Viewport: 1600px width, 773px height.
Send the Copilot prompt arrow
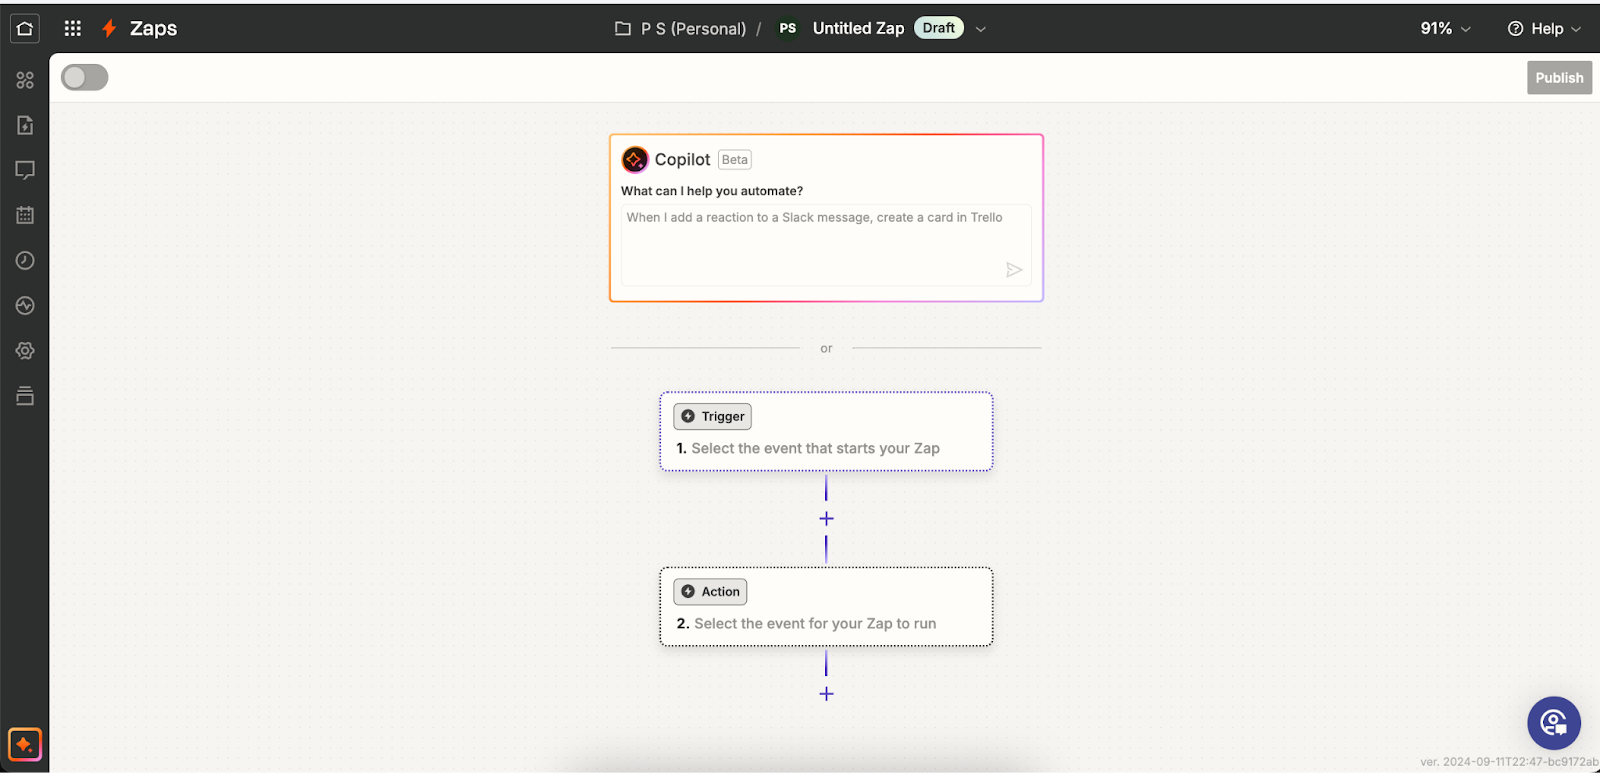tap(1014, 270)
